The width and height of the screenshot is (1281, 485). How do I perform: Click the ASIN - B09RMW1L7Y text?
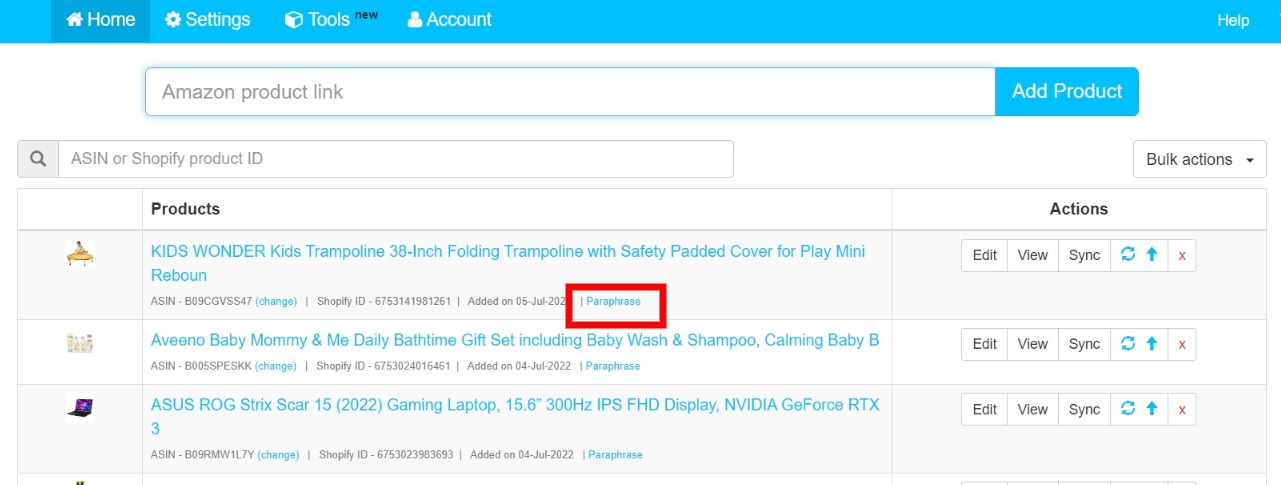[x=202, y=454]
